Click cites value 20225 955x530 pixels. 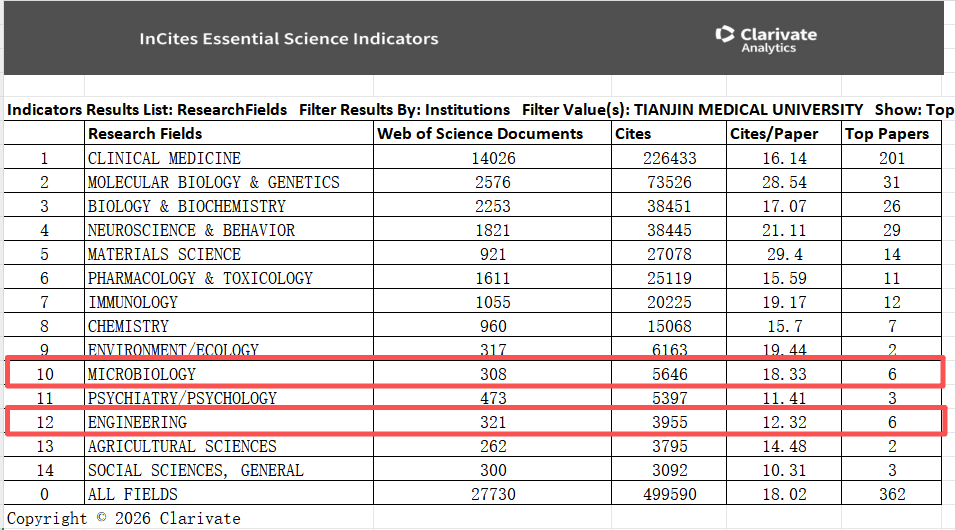[669, 302]
